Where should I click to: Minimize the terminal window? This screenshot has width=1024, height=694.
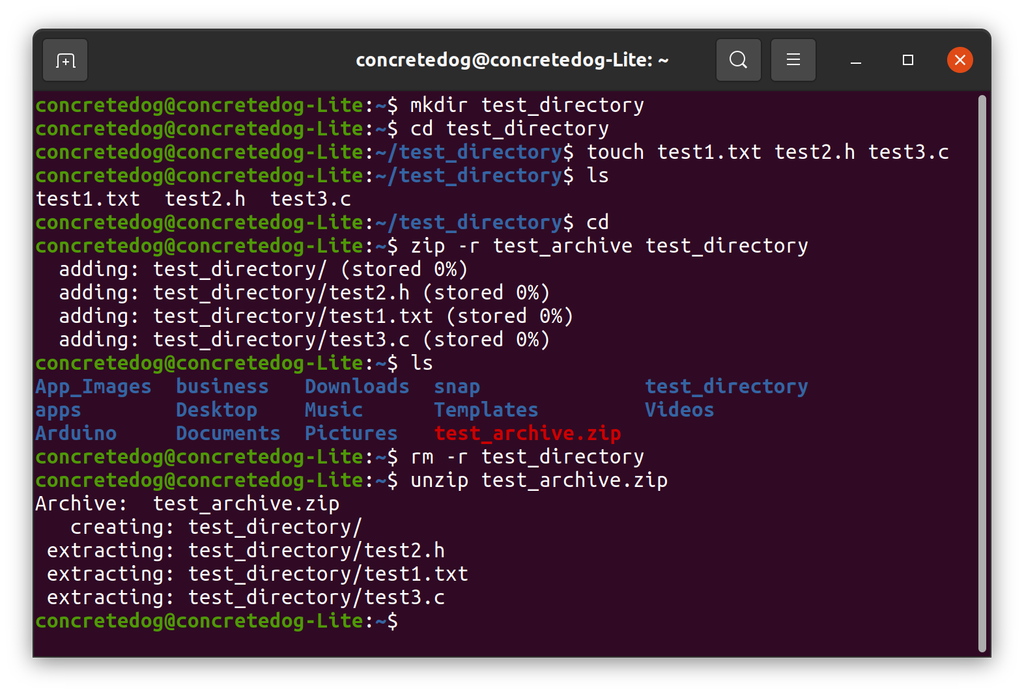855,60
